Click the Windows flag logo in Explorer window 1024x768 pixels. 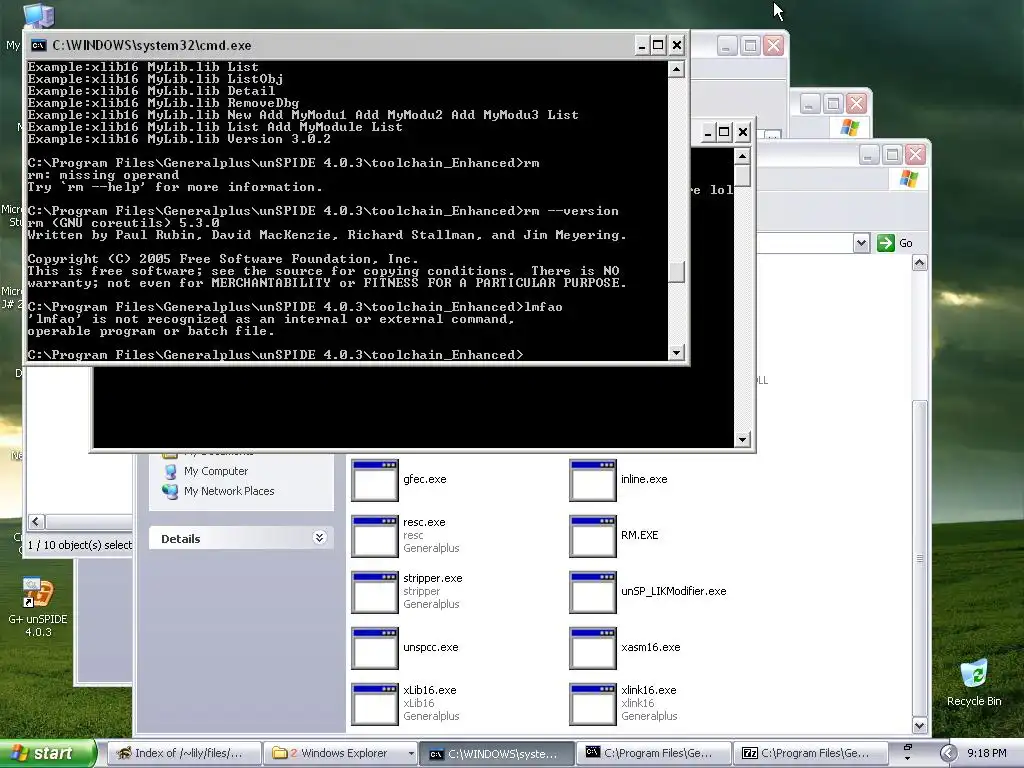[x=908, y=178]
